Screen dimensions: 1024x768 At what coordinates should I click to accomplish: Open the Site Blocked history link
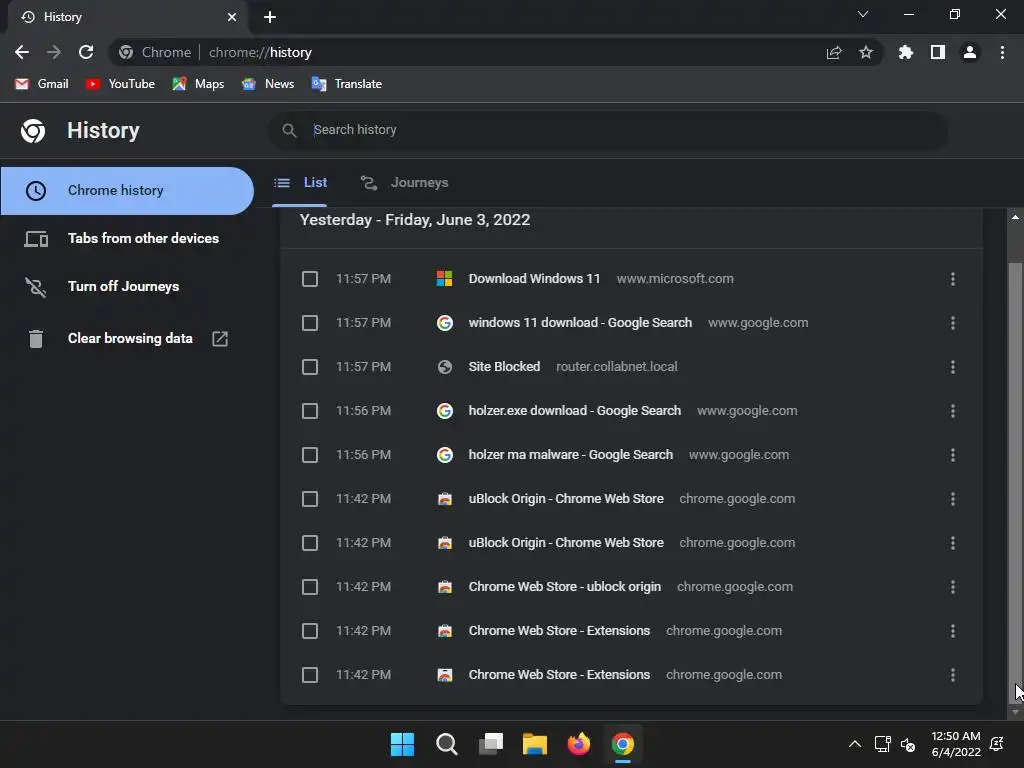[504, 367]
